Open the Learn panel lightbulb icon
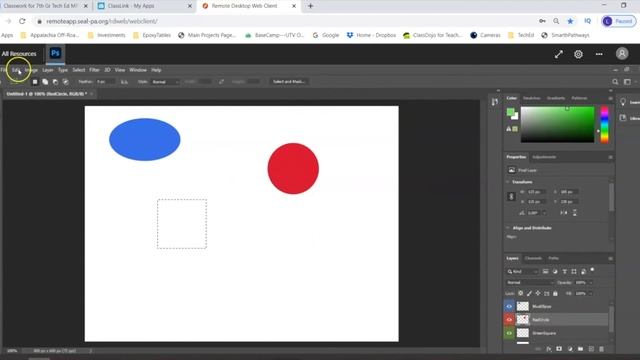This screenshot has width=640, height=360. (623, 102)
